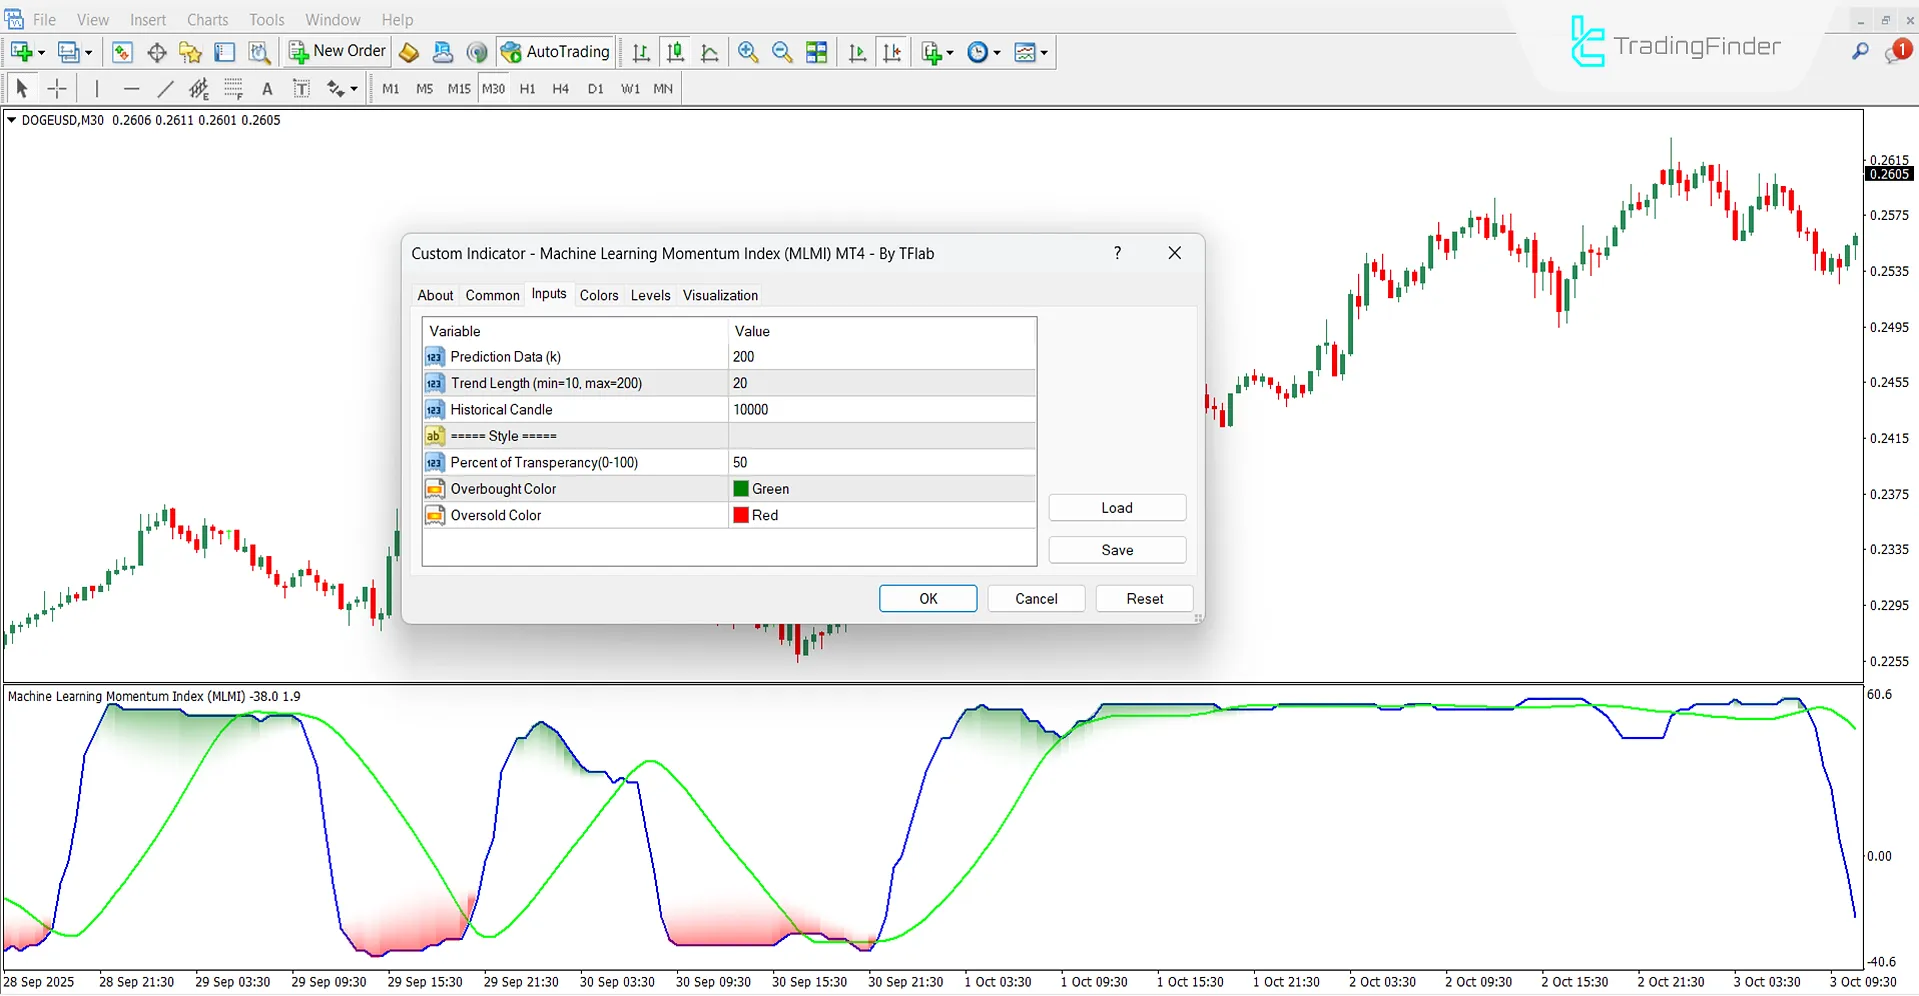The image size is (1919, 996).
Task: Open the Tile Windows layout icon
Action: coord(817,52)
